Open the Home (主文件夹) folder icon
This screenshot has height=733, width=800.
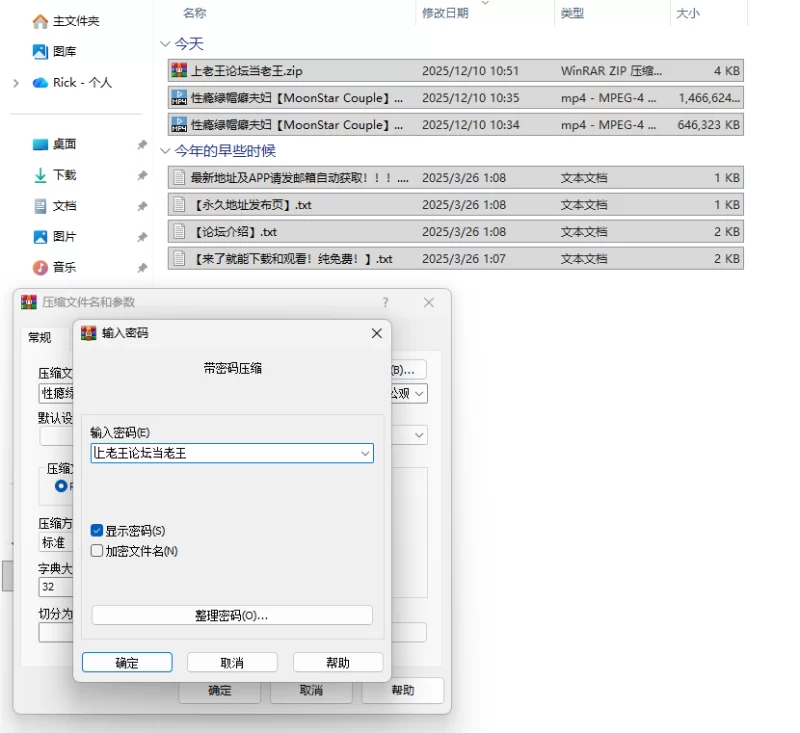click(x=40, y=21)
